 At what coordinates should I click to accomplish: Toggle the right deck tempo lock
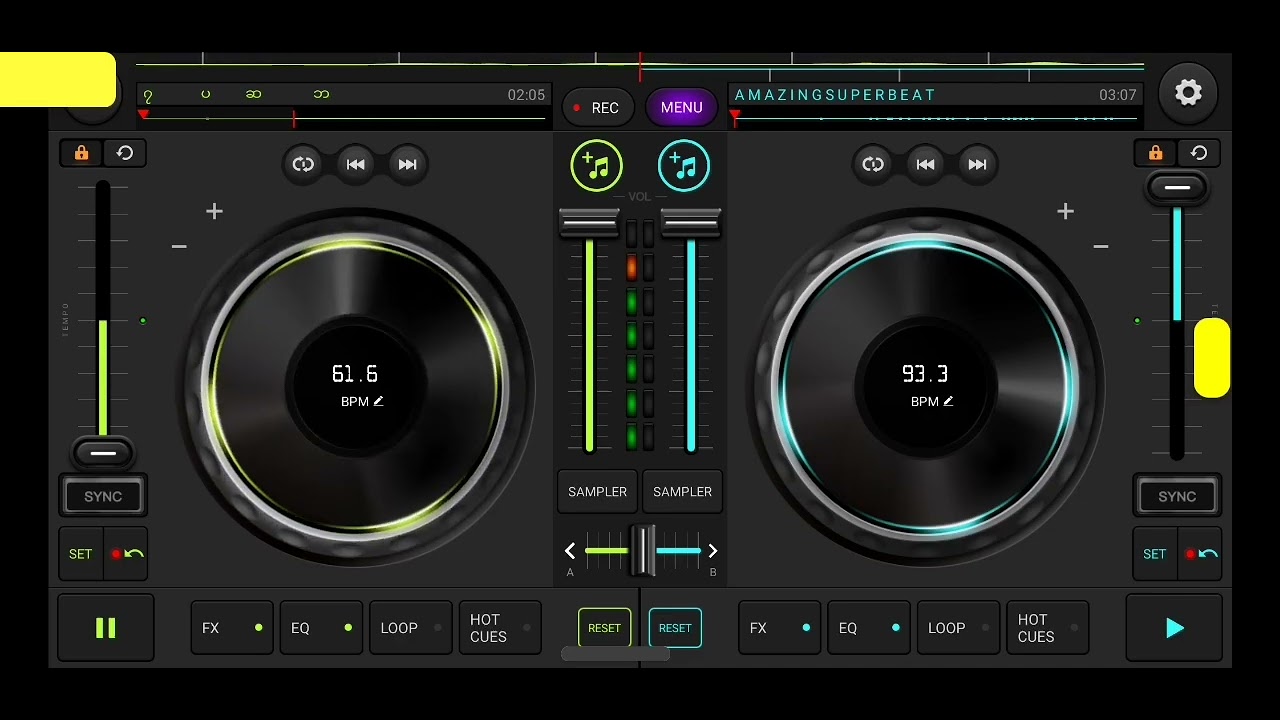pos(1155,153)
